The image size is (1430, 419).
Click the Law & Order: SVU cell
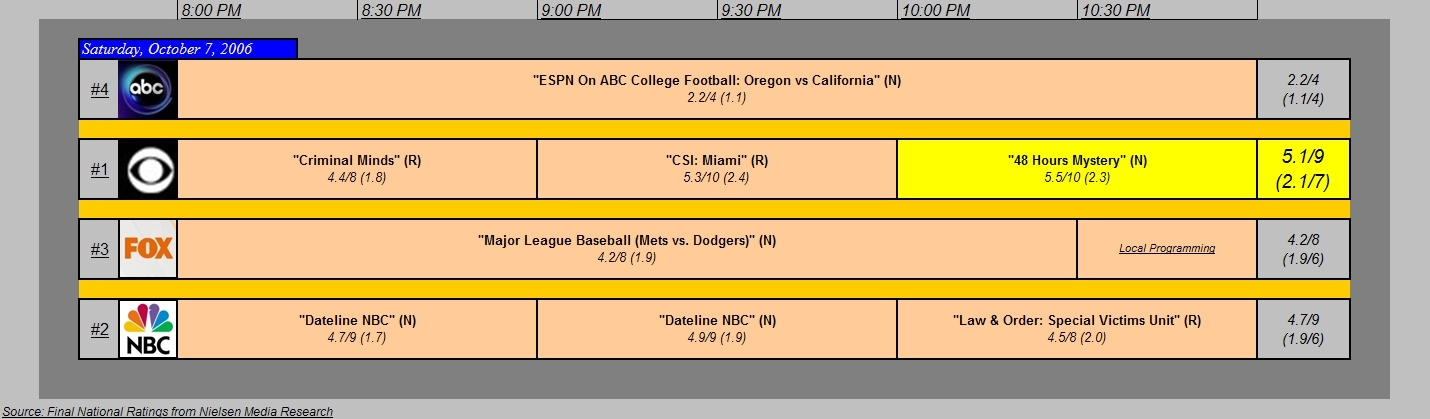(x=1076, y=329)
